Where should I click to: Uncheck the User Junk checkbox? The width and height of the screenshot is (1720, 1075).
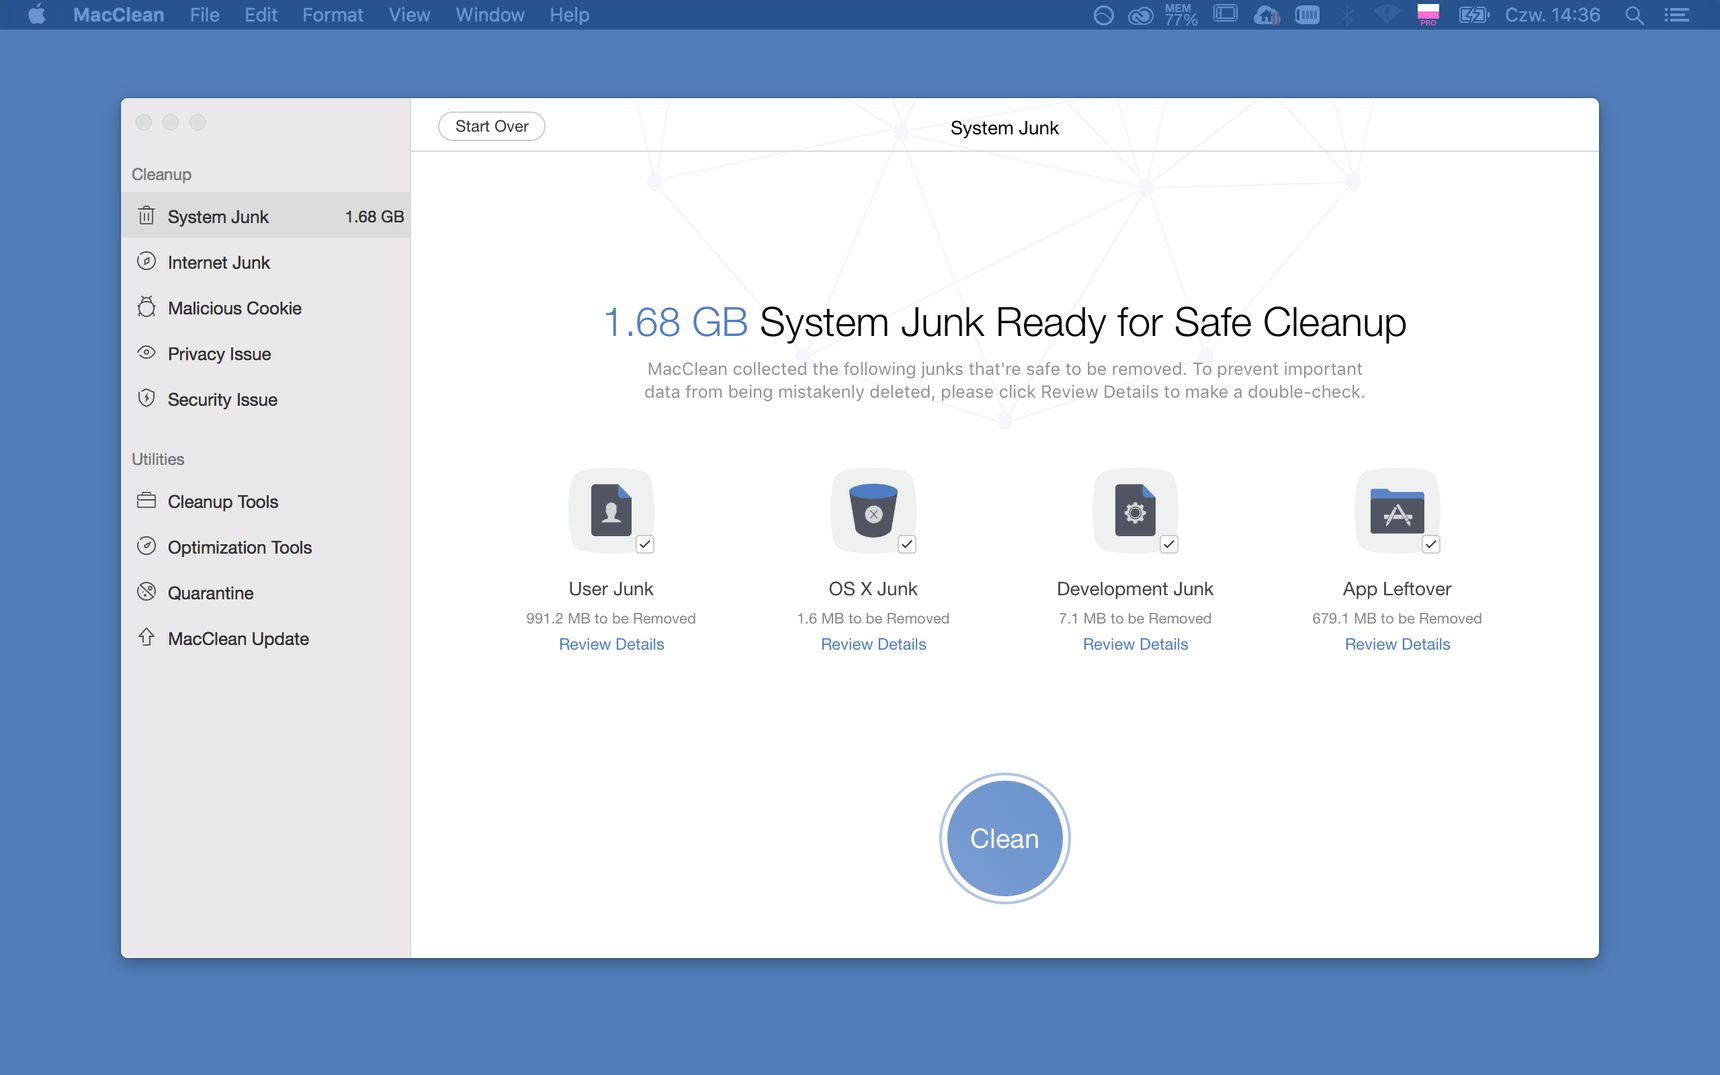pyautogui.click(x=645, y=544)
